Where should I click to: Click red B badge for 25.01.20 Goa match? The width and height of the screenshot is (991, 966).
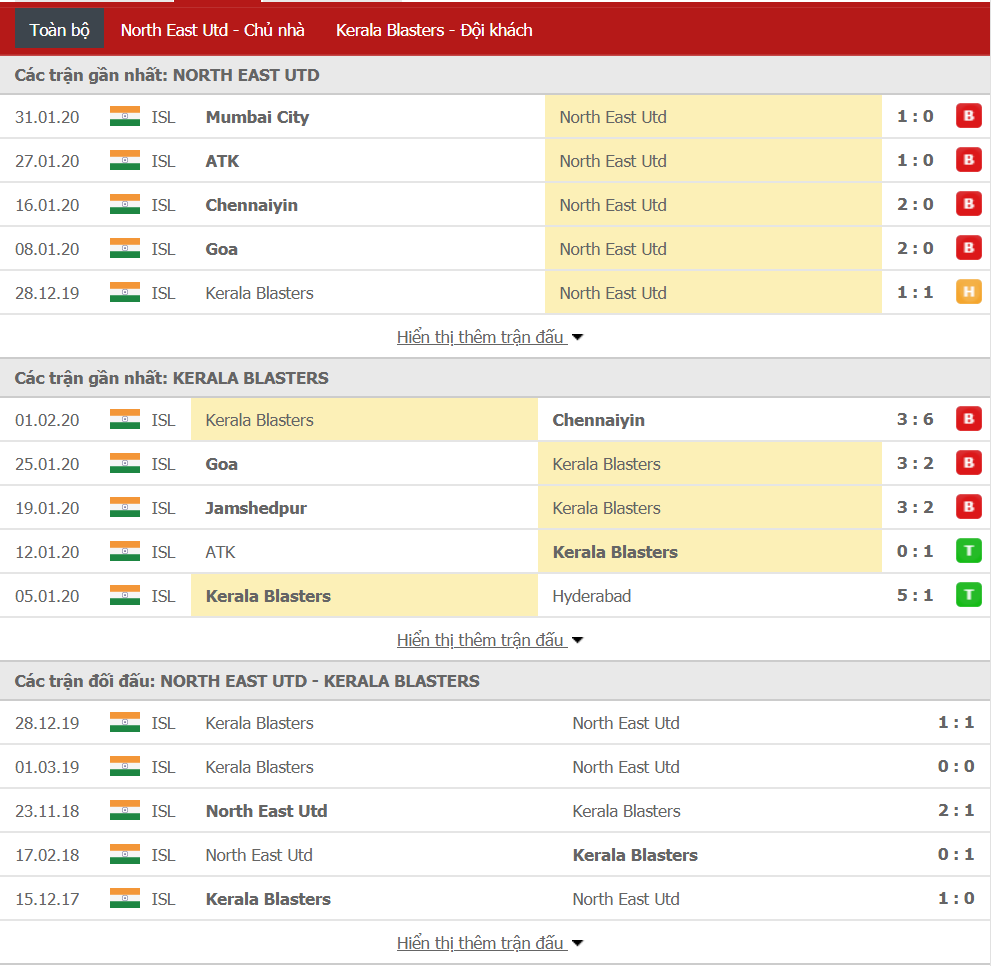[x=968, y=463]
